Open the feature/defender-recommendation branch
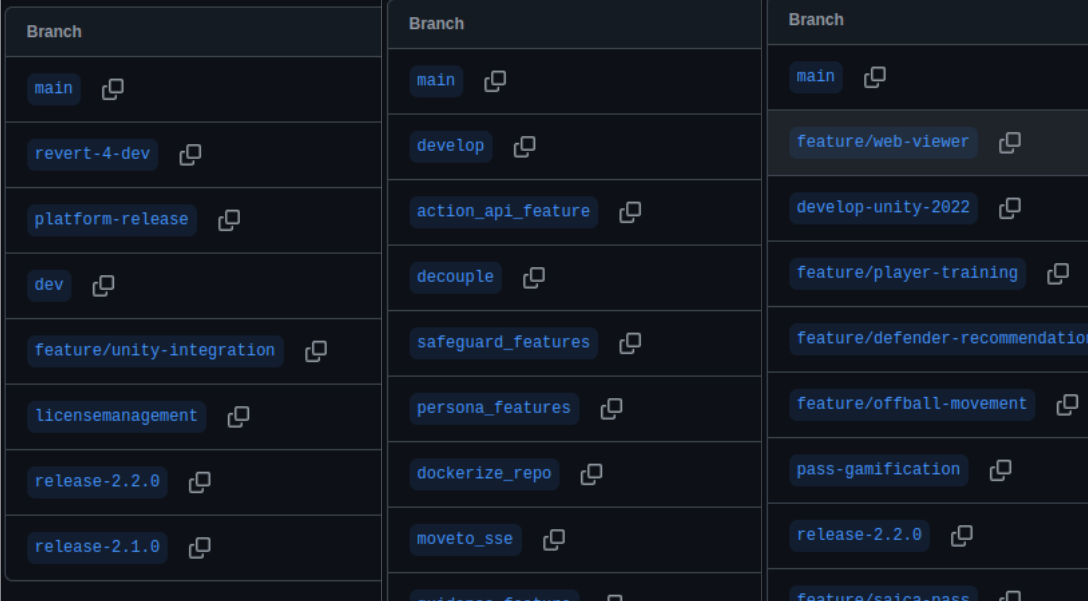 coord(939,339)
